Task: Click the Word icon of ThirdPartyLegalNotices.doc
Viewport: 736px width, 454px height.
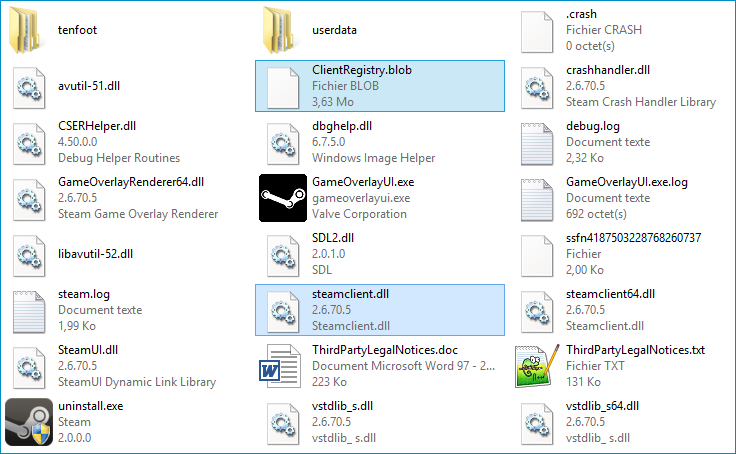Action: click(x=280, y=366)
